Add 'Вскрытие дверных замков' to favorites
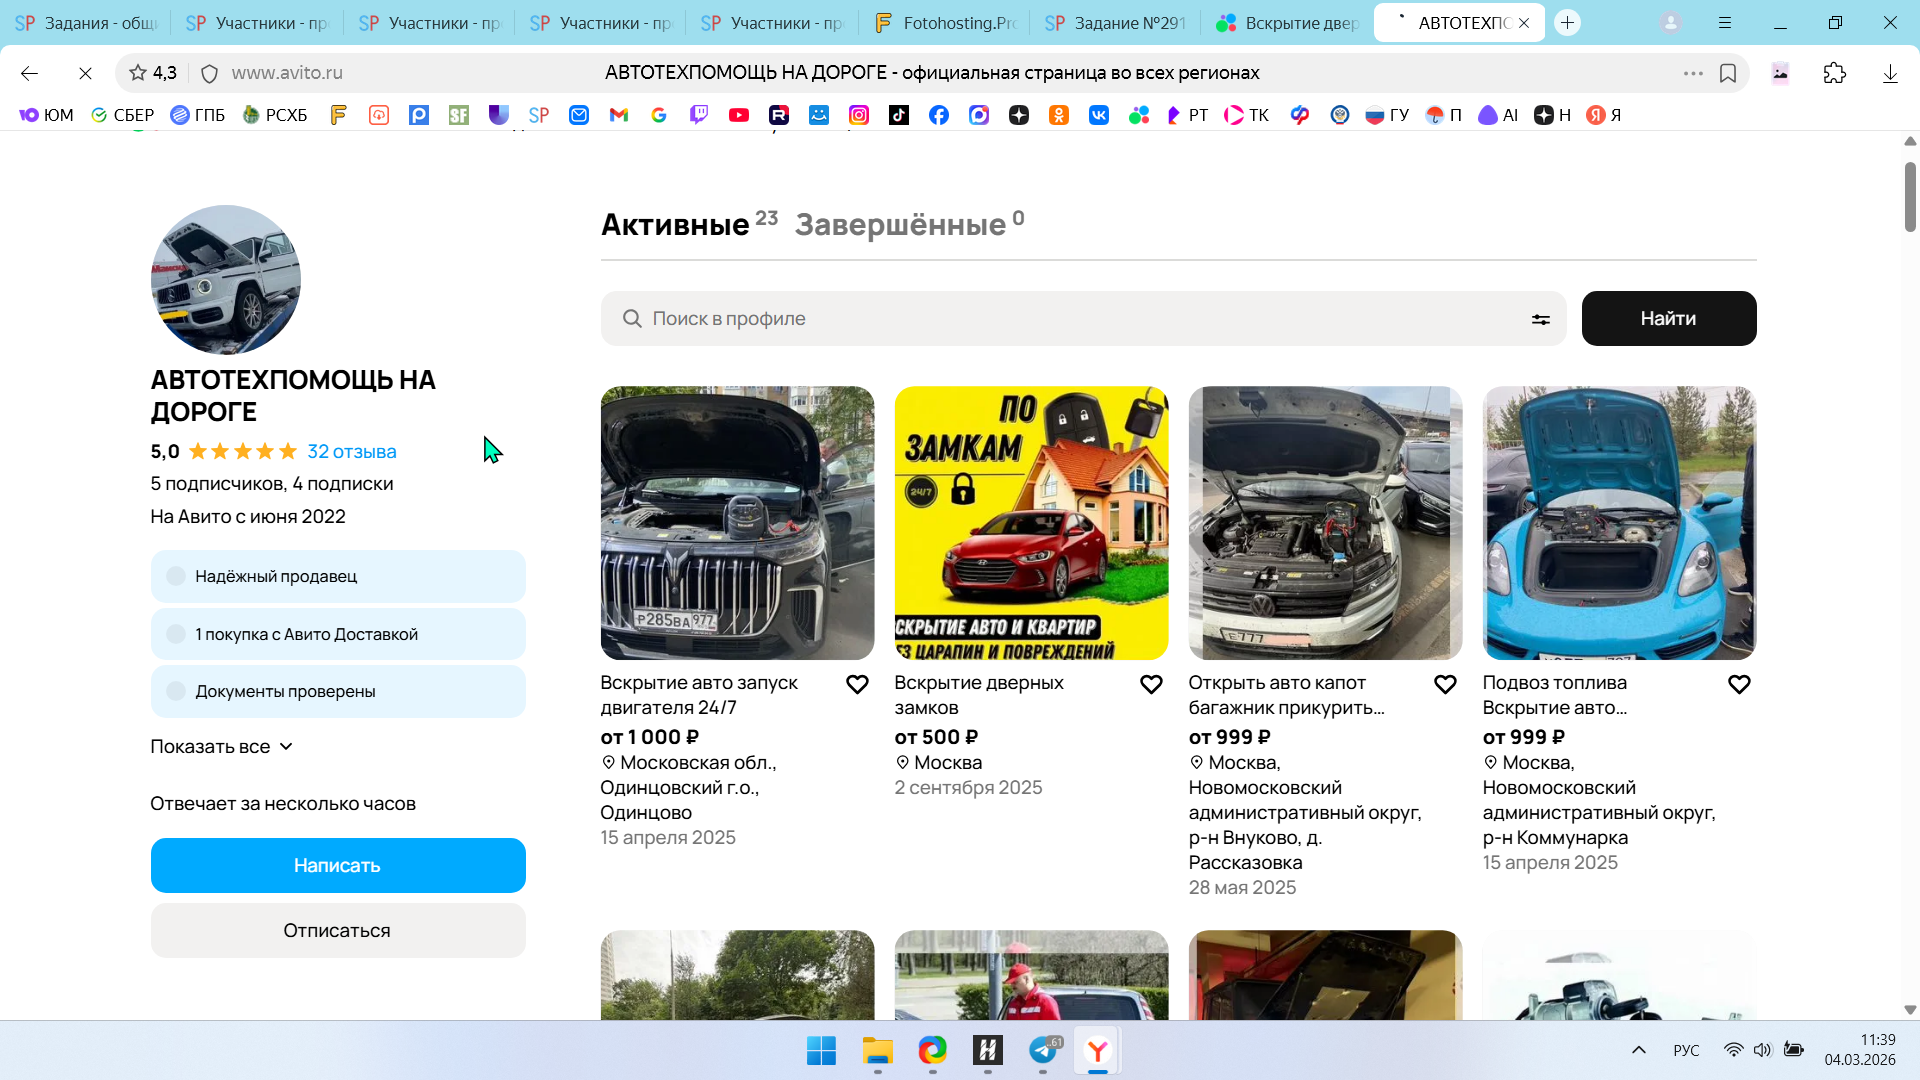The width and height of the screenshot is (1920, 1080). click(1151, 685)
